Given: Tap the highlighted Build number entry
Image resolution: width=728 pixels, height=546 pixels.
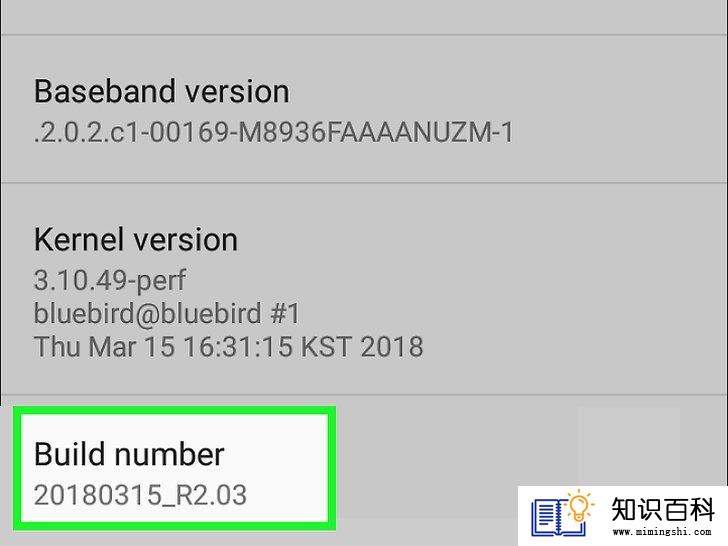Looking at the screenshot, I should point(175,468).
